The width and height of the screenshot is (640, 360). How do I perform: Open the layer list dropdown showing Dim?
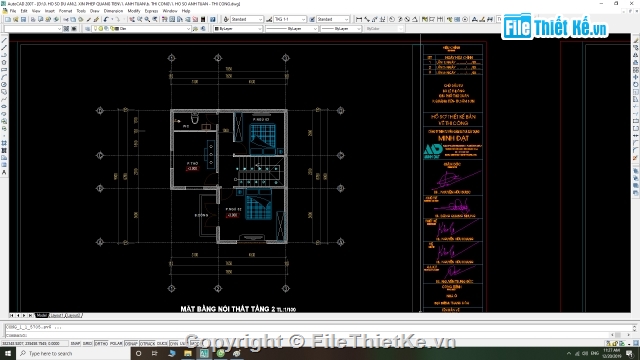pos(143,29)
